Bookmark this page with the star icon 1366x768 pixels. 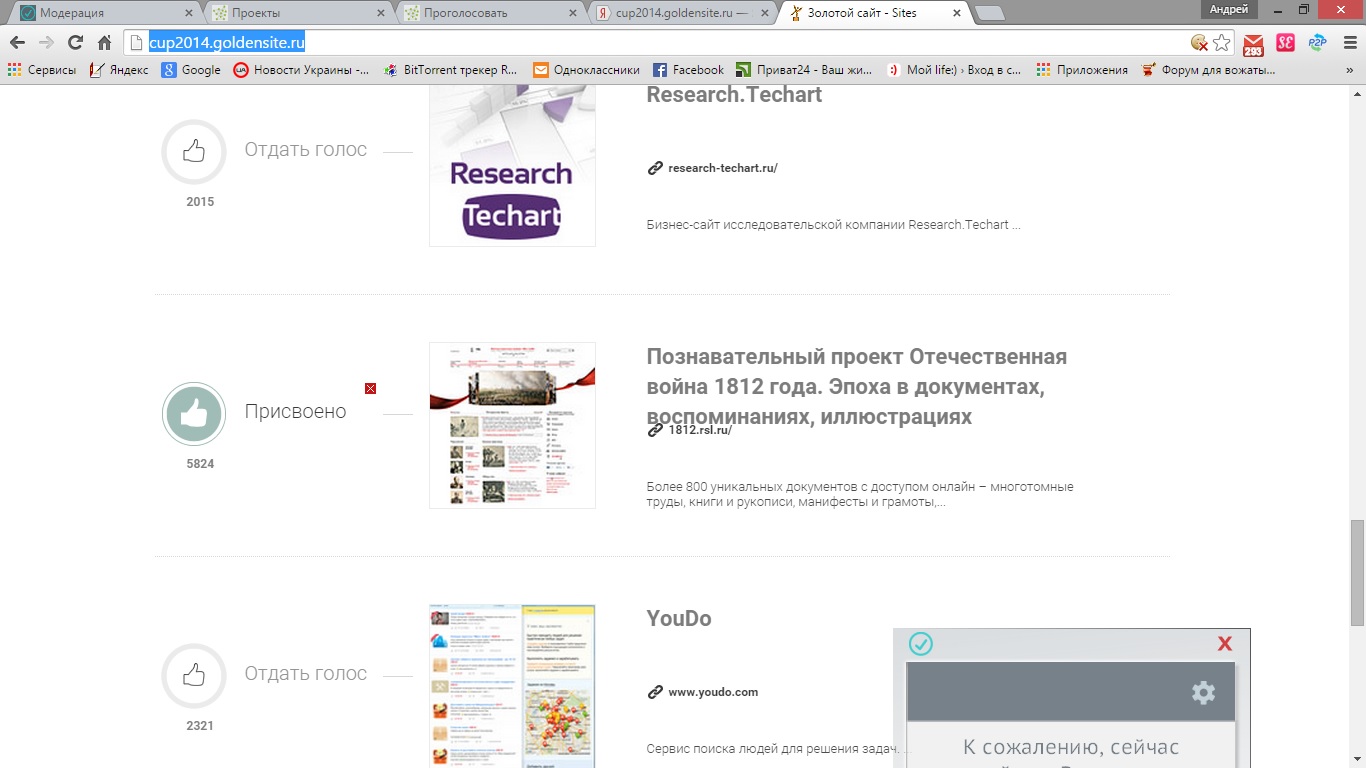pos(1221,43)
